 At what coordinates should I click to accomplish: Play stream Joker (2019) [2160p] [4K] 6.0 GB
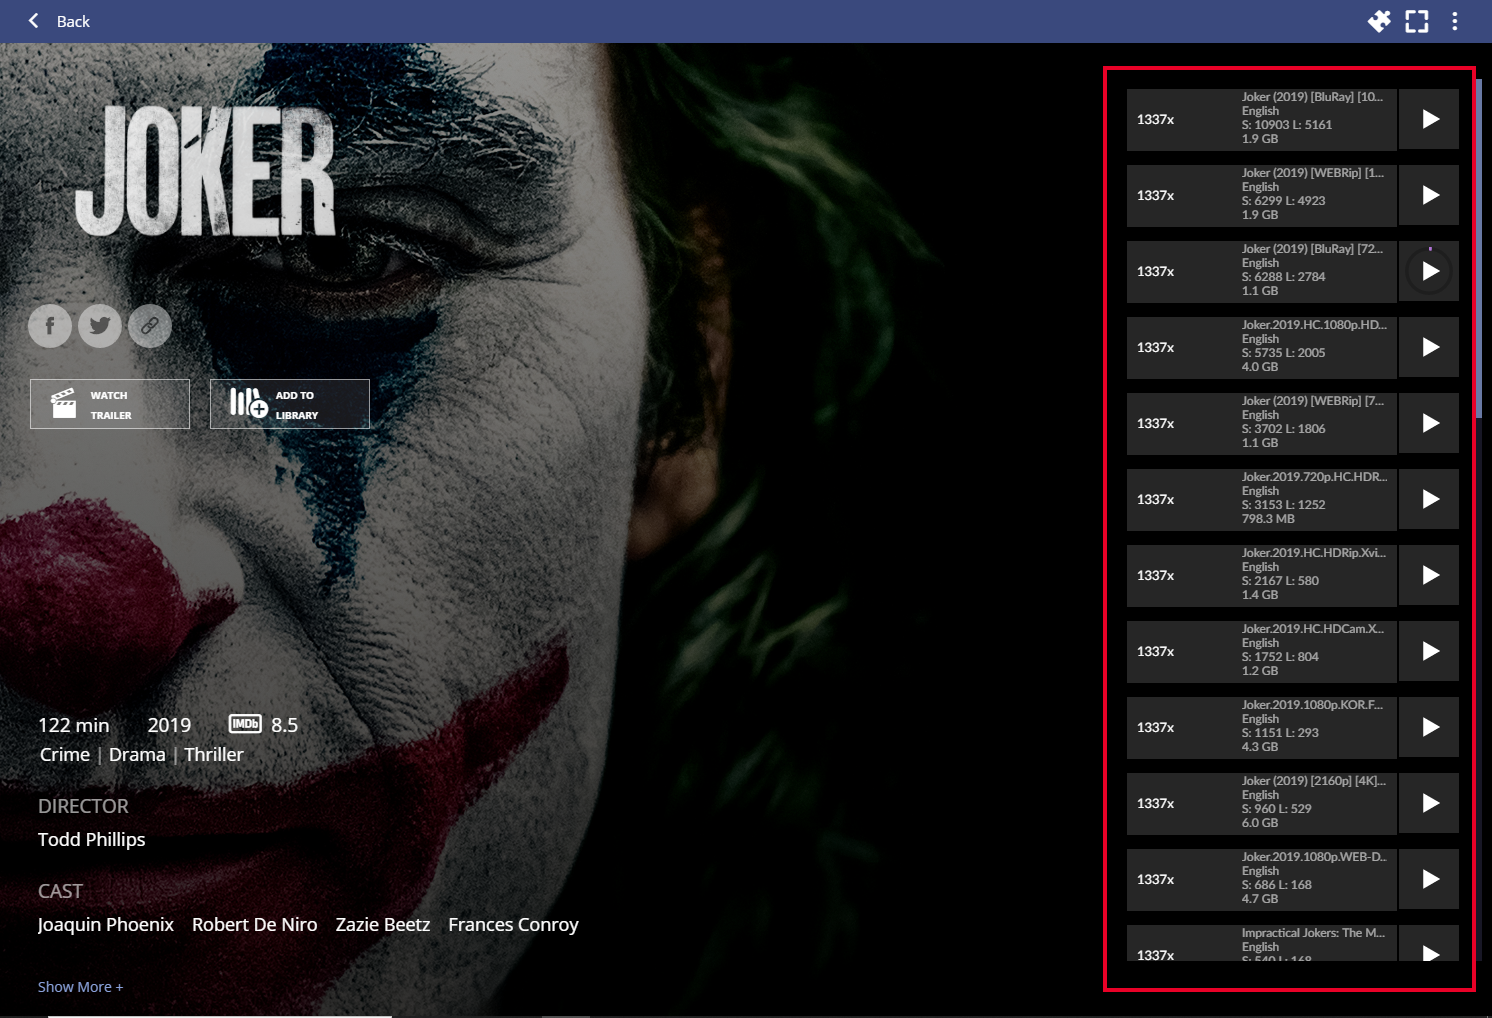[1429, 803]
